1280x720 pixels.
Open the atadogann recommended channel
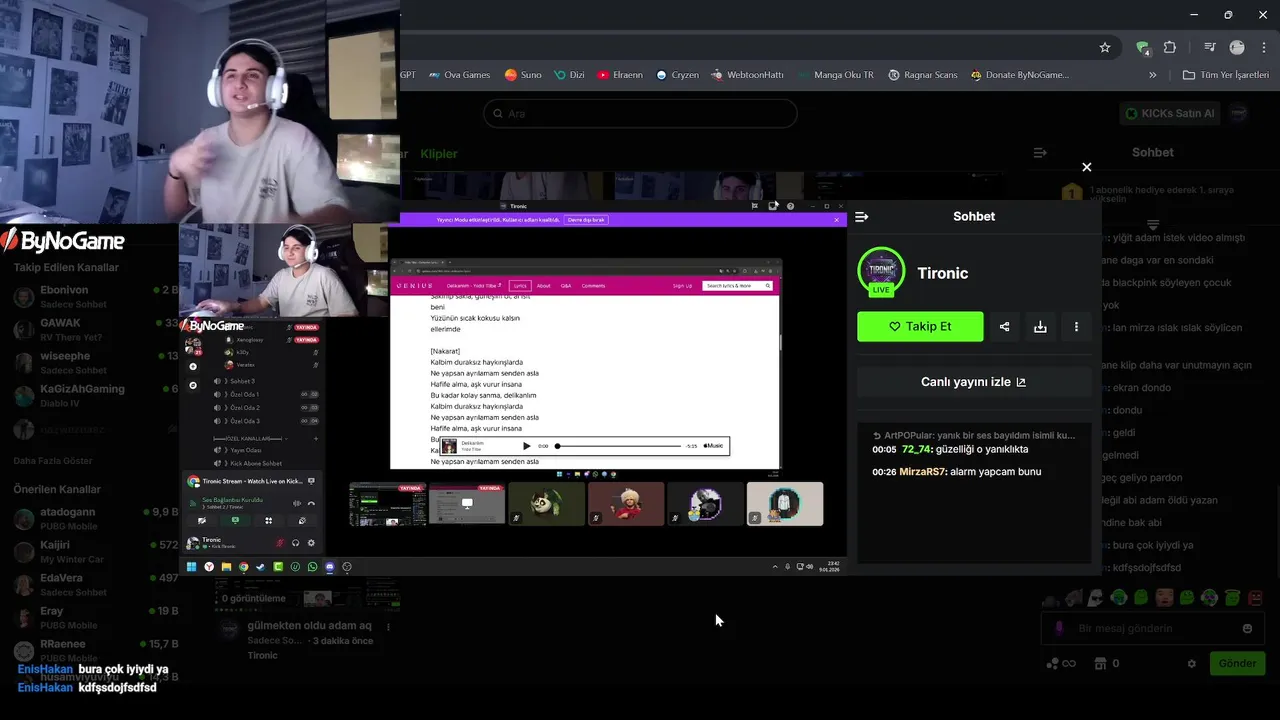pyautogui.click(x=96, y=518)
